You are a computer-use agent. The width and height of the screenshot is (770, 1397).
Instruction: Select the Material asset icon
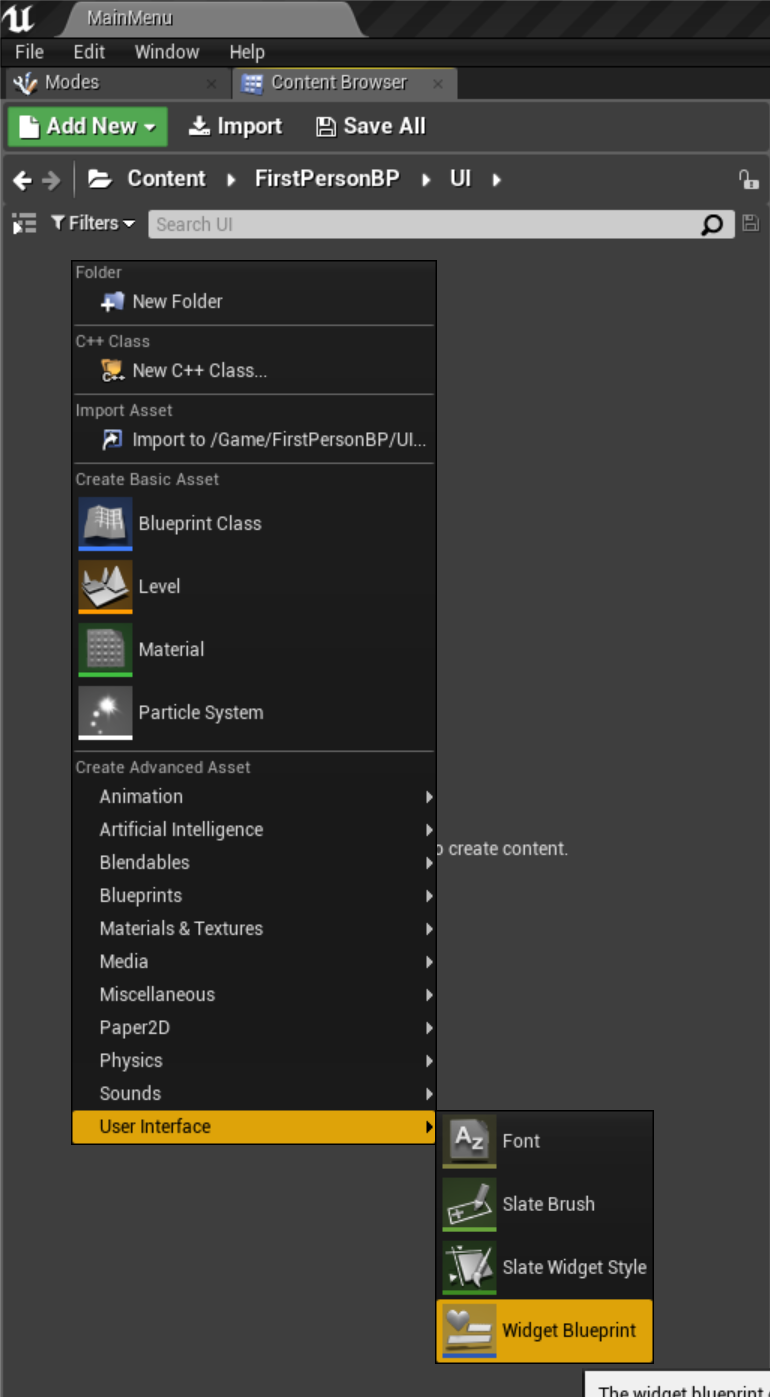pyautogui.click(x=105, y=649)
